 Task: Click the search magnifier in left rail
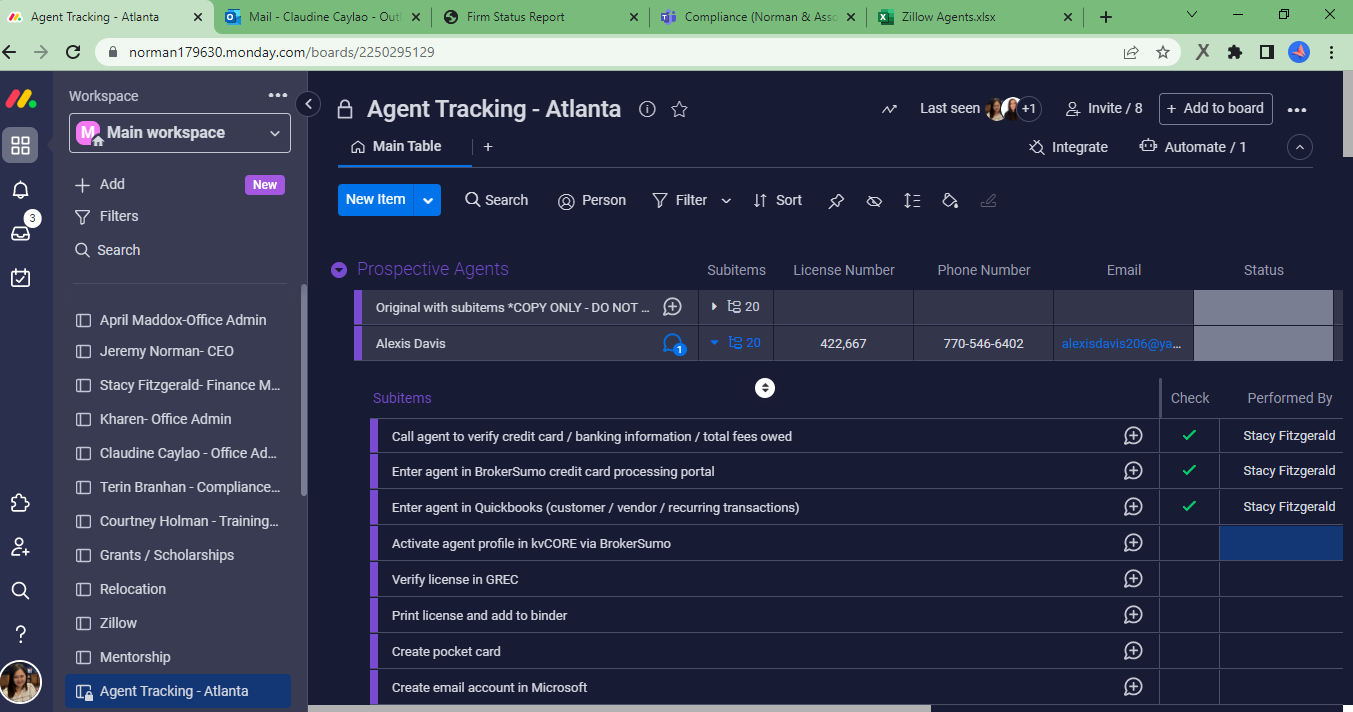tap(20, 591)
